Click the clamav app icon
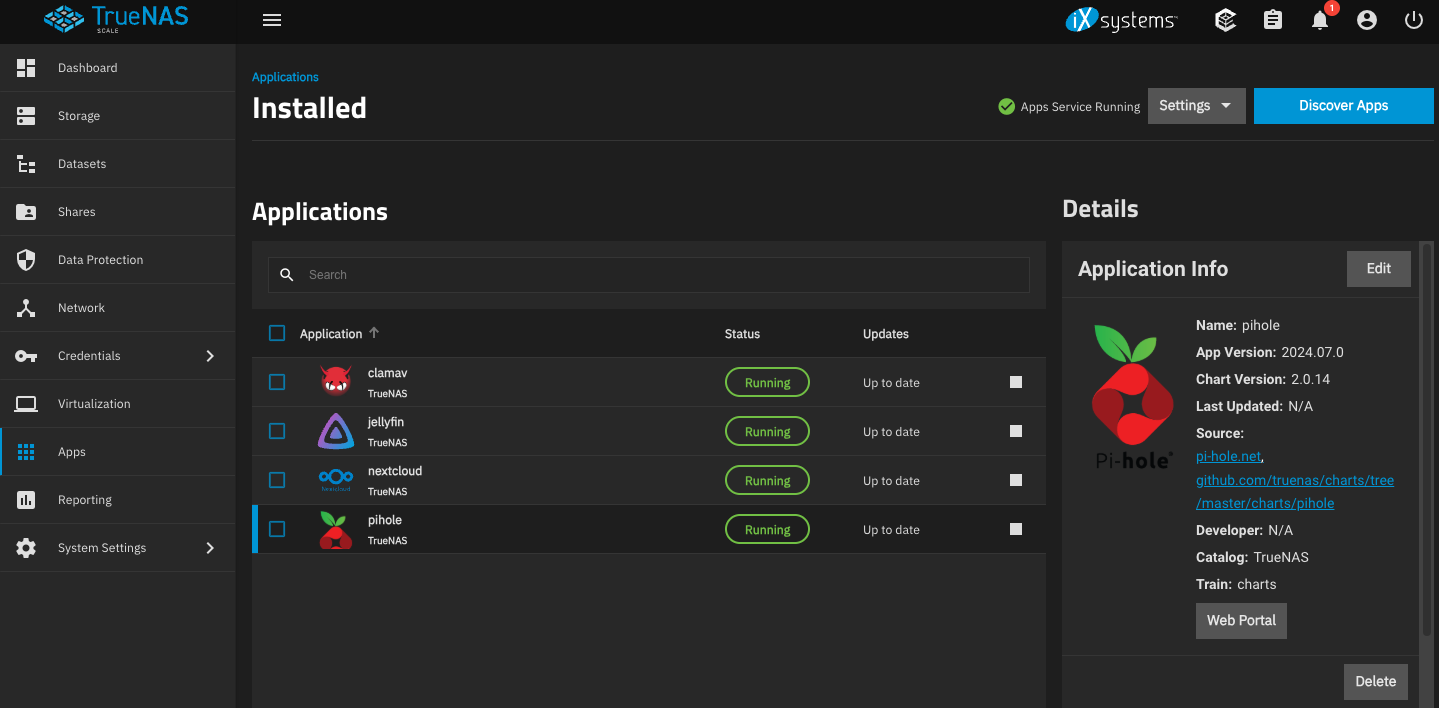 (x=336, y=382)
